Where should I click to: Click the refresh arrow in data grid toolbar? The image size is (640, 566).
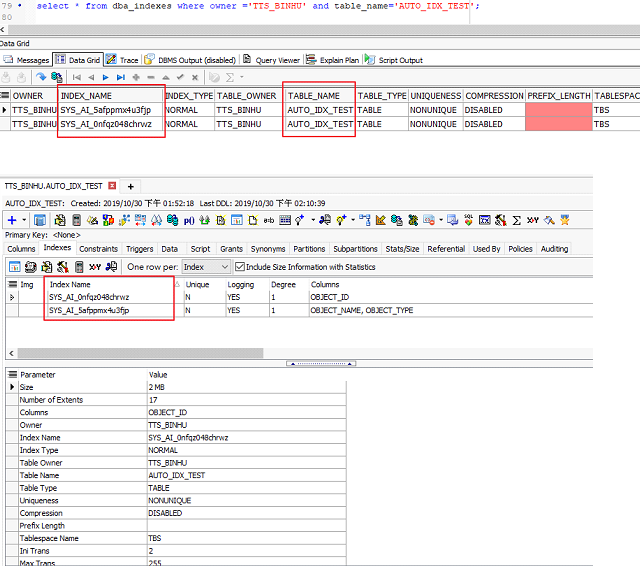point(41,77)
